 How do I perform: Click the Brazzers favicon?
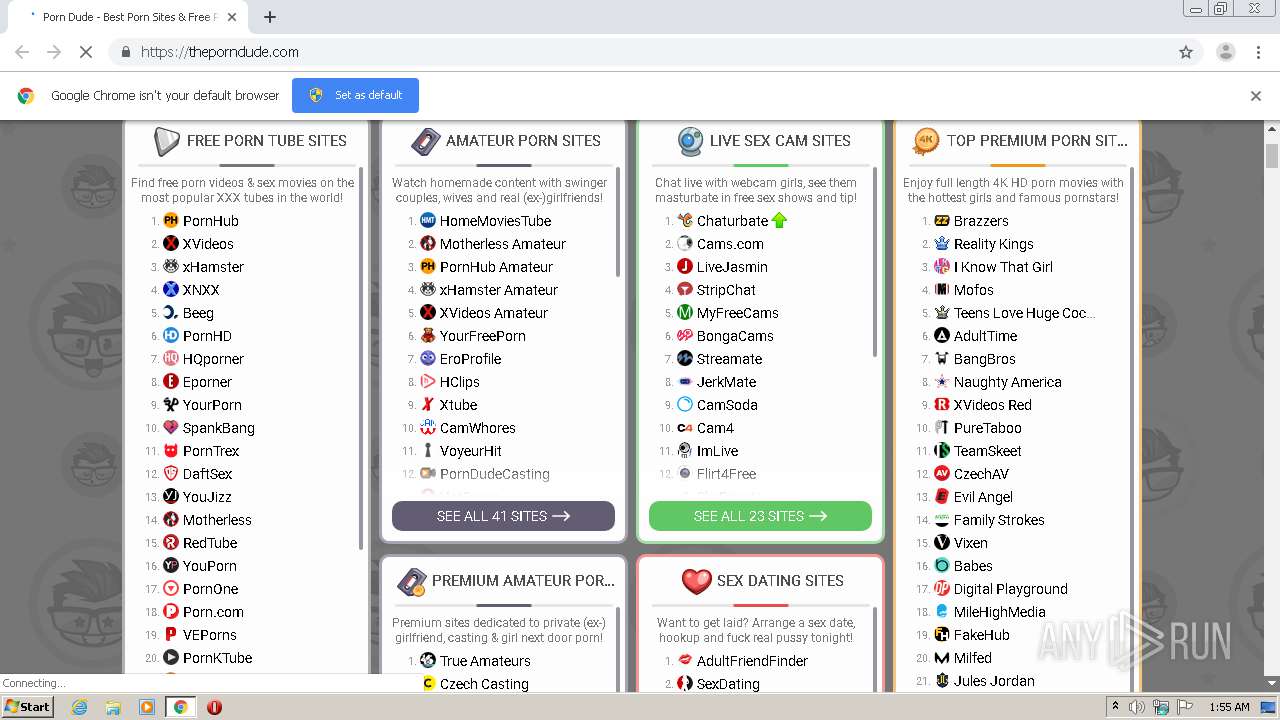(942, 221)
